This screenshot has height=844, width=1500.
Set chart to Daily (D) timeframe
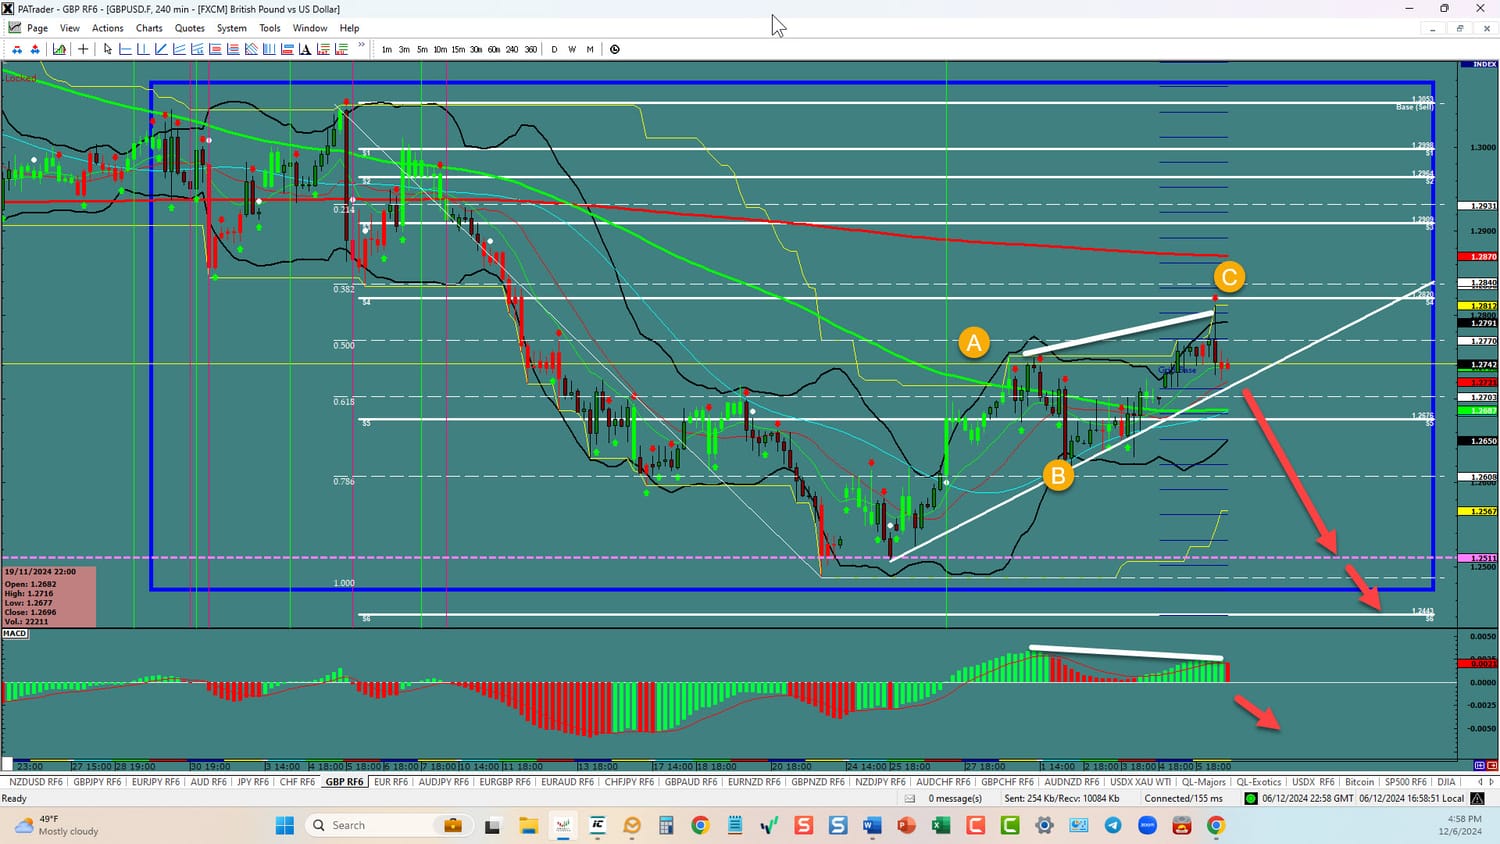(554, 49)
